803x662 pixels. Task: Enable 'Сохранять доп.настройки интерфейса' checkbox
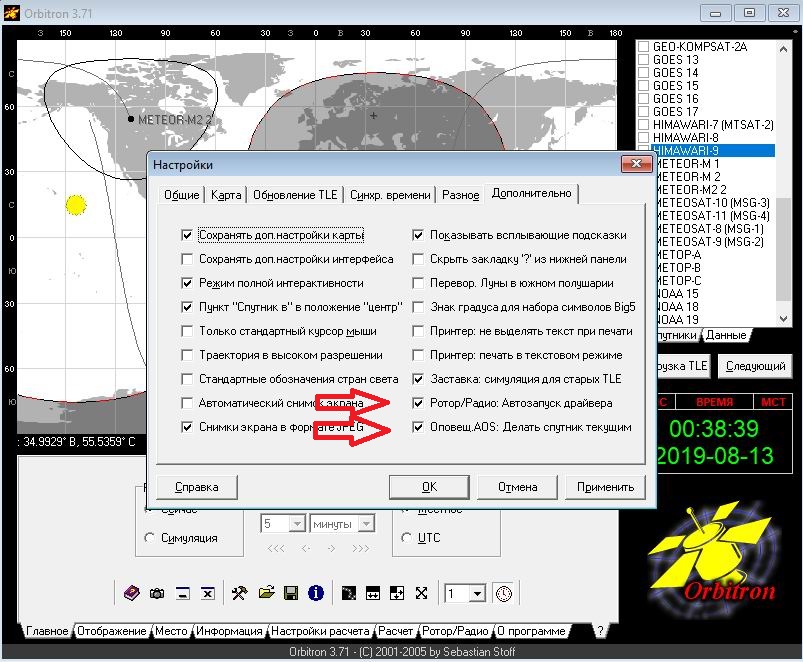click(x=187, y=259)
